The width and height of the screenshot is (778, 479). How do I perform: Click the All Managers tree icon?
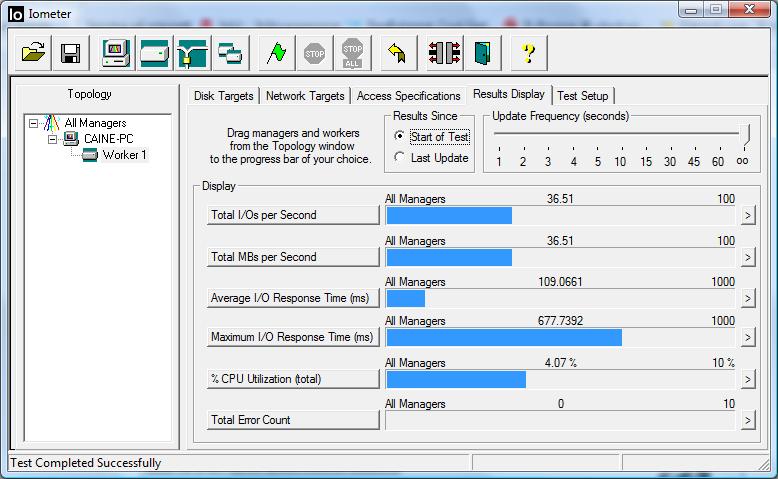pos(52,123)
